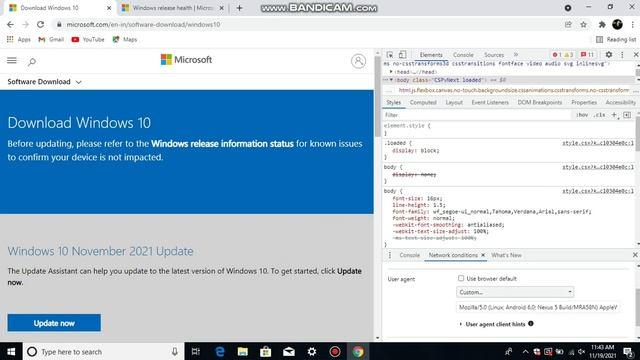Open the Custom user agent dropdown
Image resolution: width=640 pixels, height=360 pixels.
click(515, 292)
